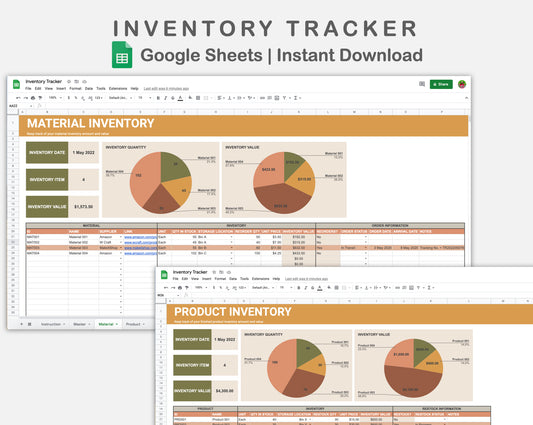Open supplier dropdown for Material 001 row
533x425 pixels.
(121, 237)
